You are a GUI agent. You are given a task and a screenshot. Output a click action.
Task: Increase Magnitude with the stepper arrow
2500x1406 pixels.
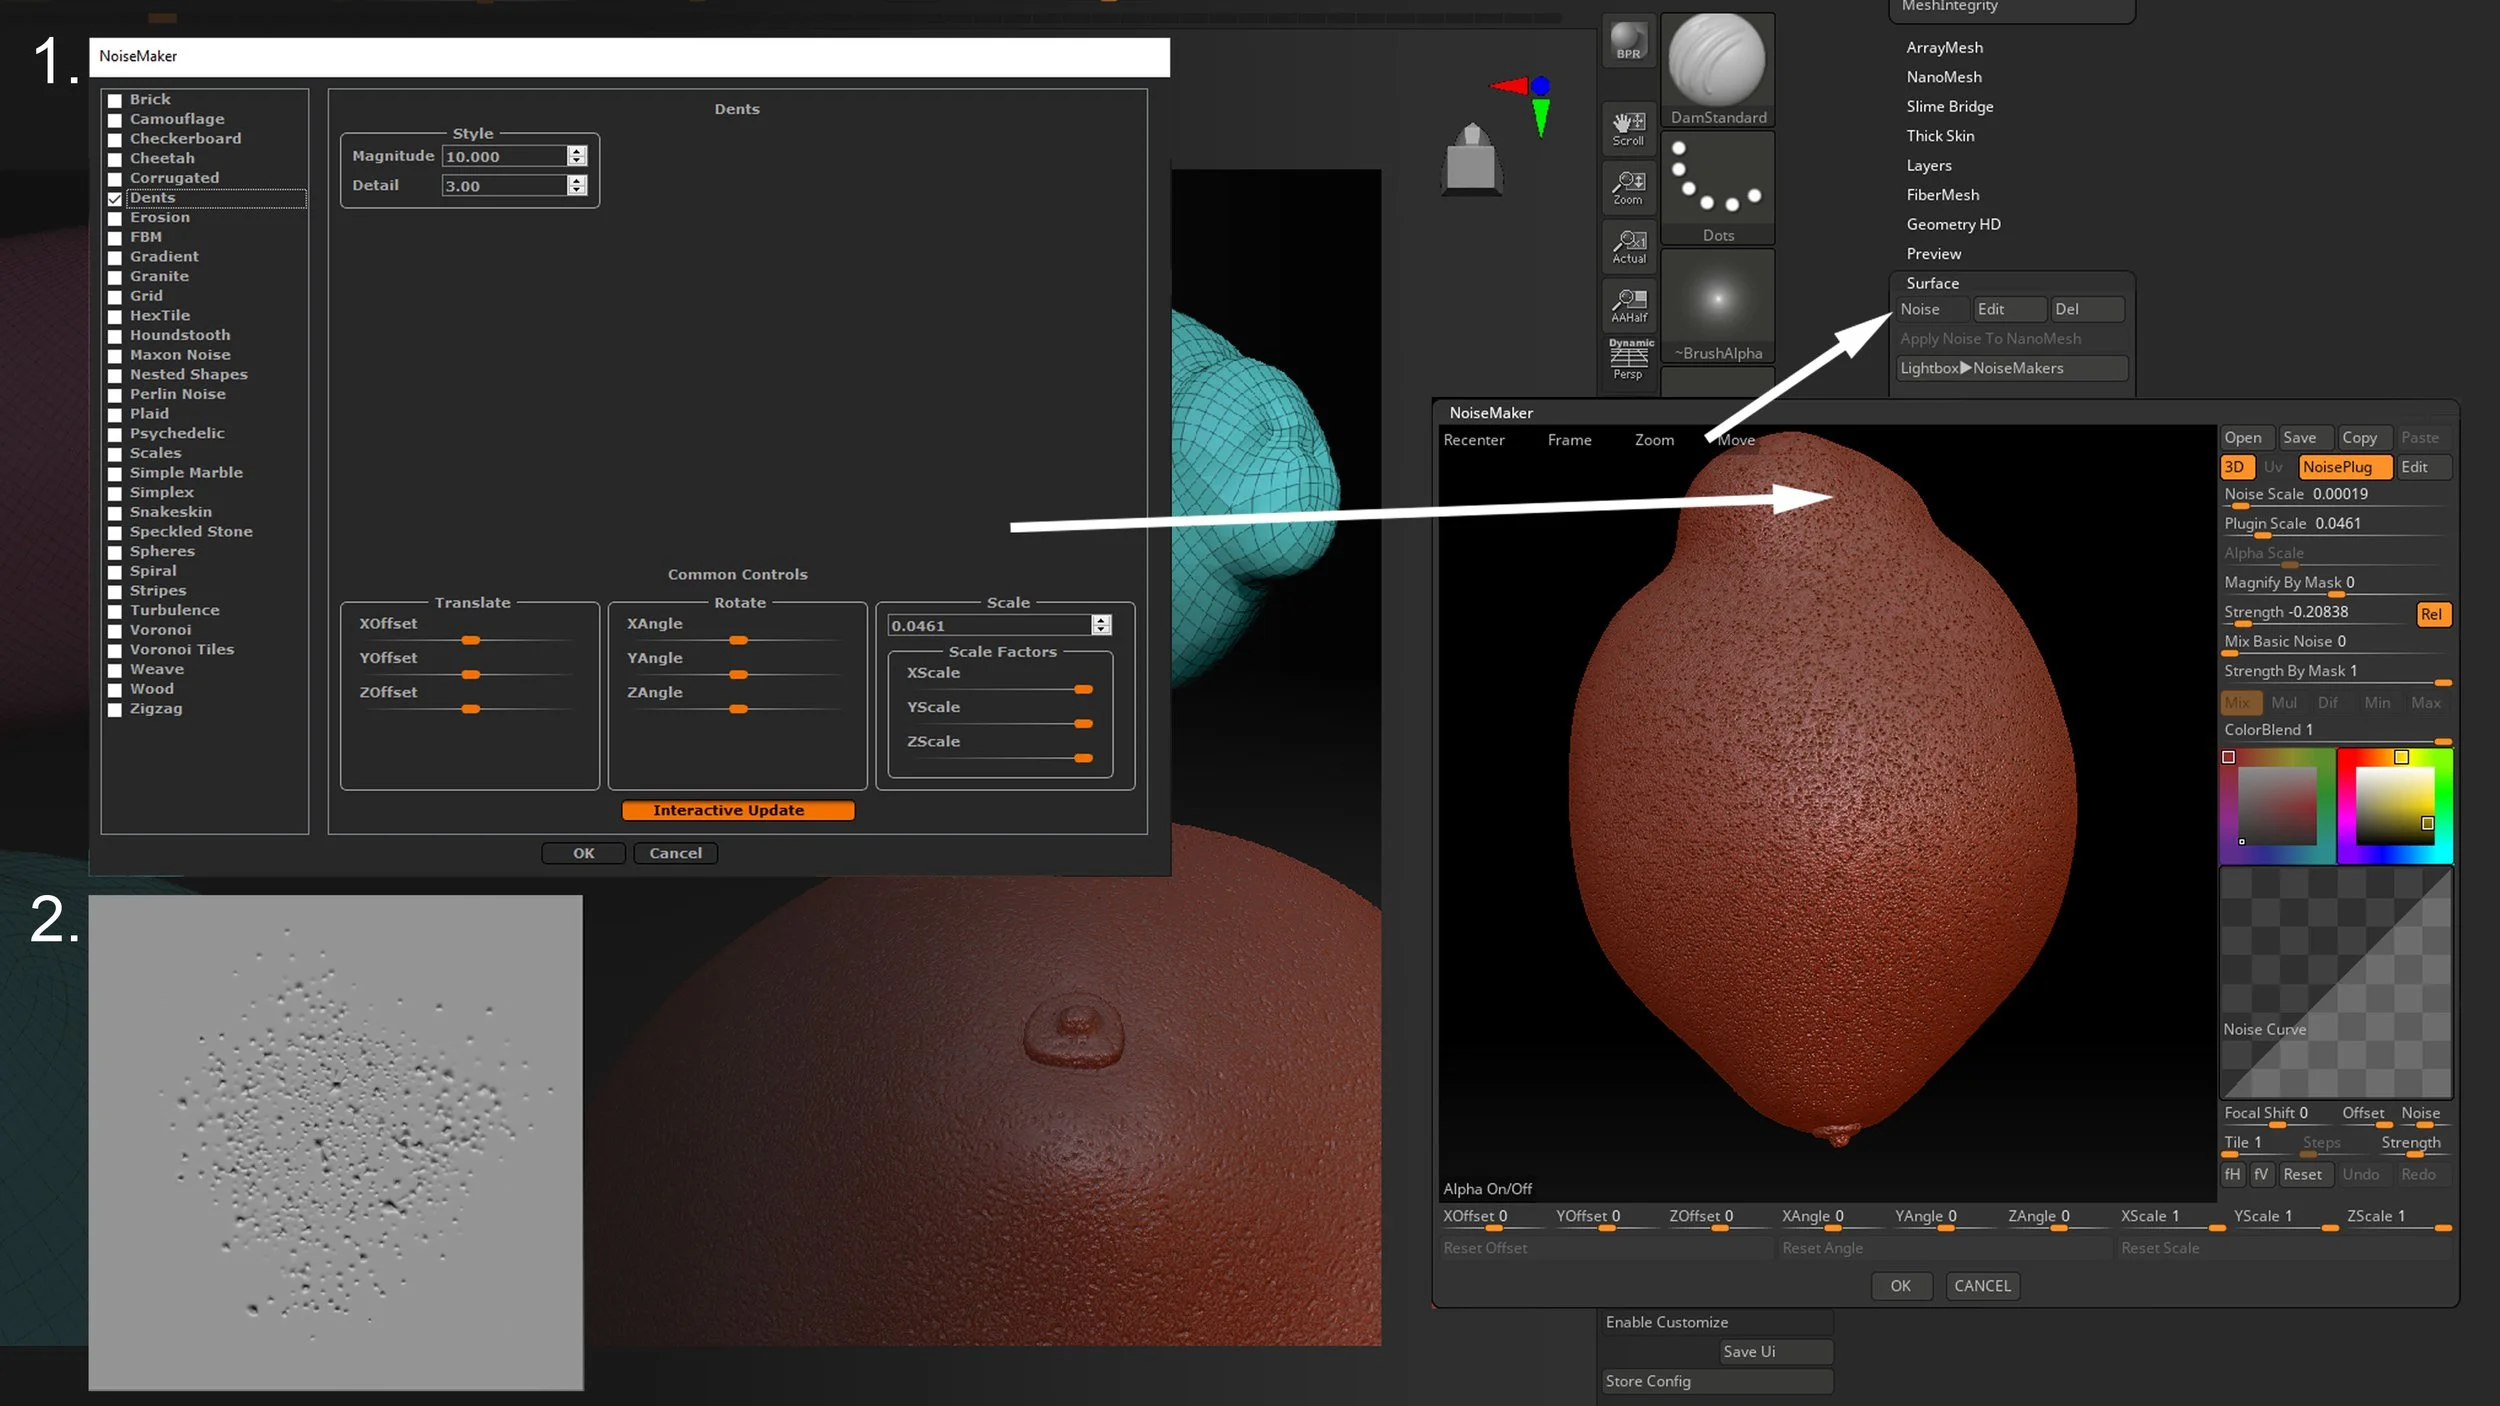pyautogui.click(x=576, y=151)
